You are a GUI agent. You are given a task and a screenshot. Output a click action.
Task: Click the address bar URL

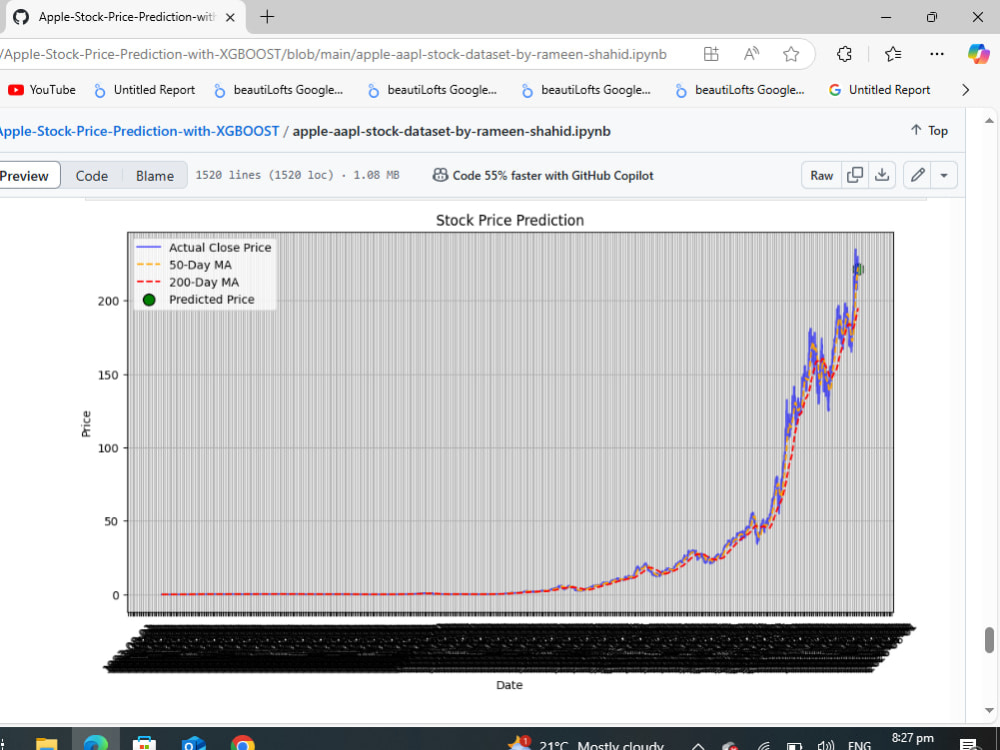coord(333,54)
